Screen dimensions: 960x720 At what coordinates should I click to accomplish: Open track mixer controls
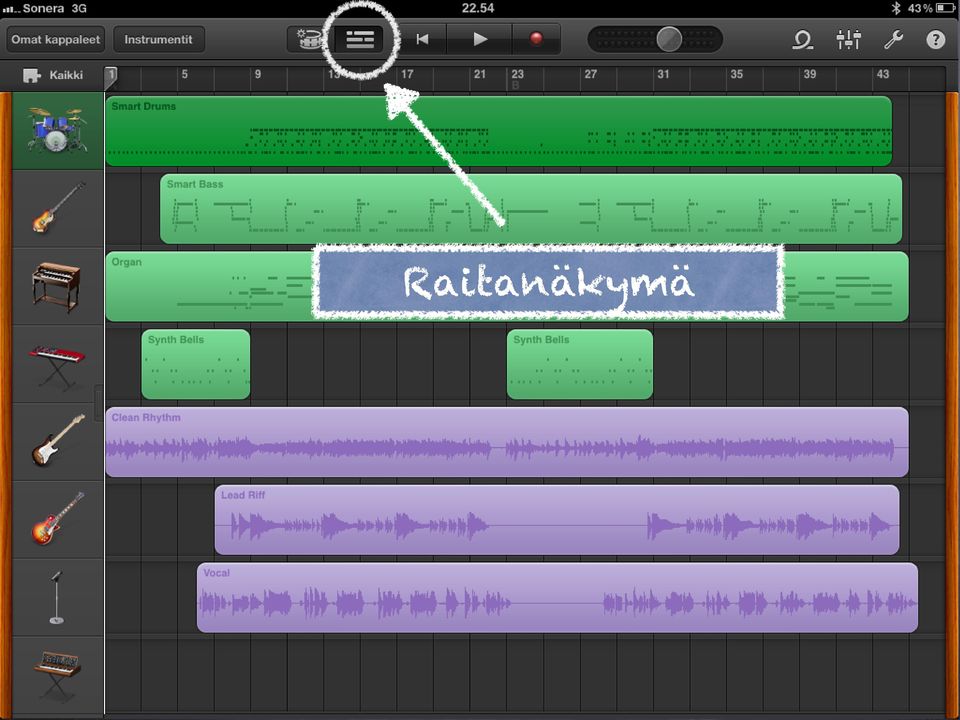pos(849,40)
